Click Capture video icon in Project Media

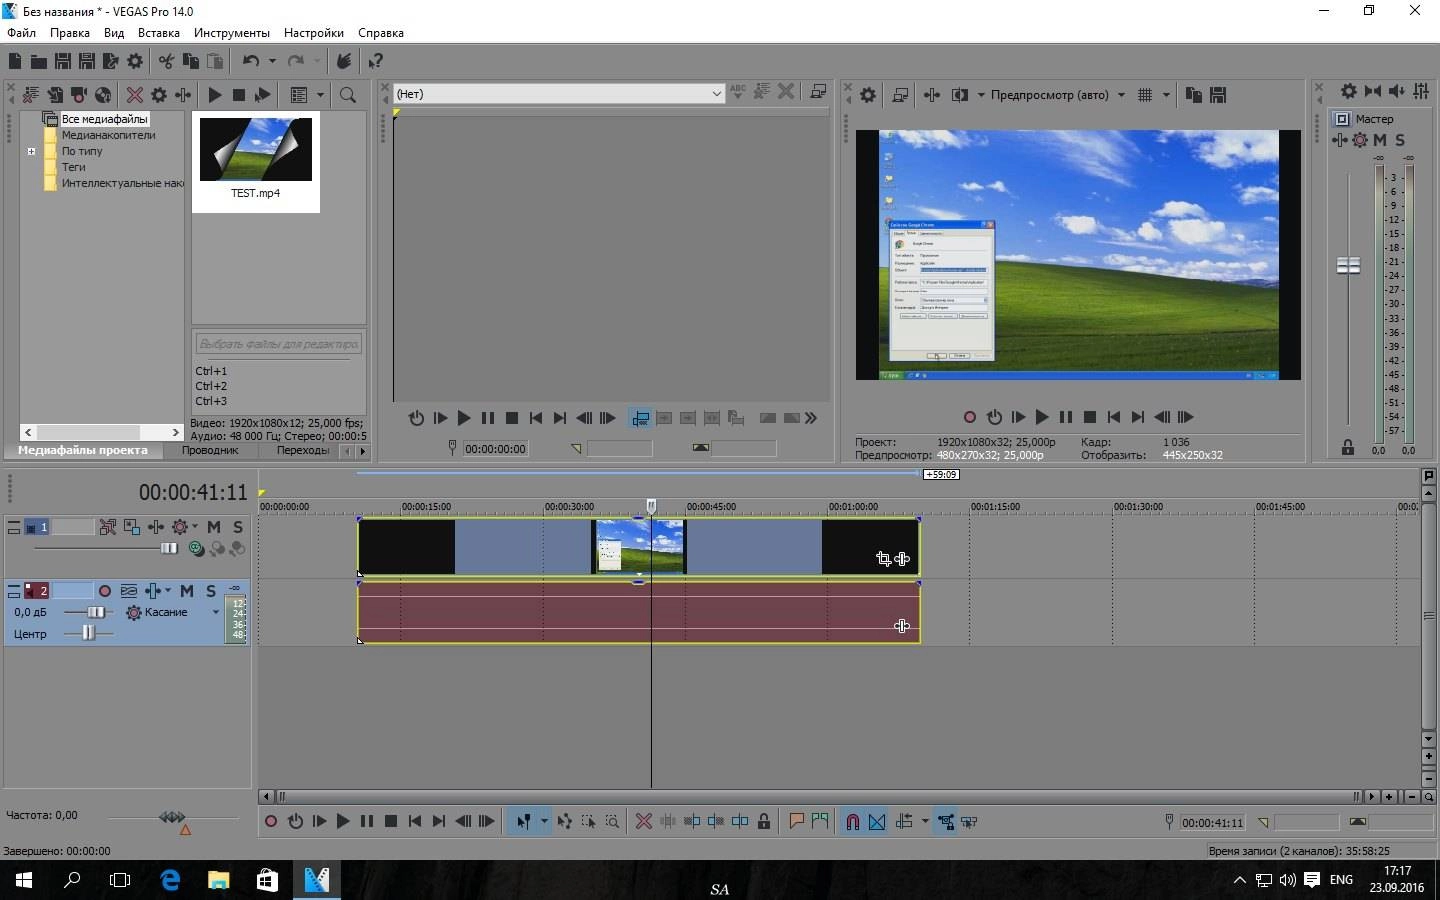[79, 95]
